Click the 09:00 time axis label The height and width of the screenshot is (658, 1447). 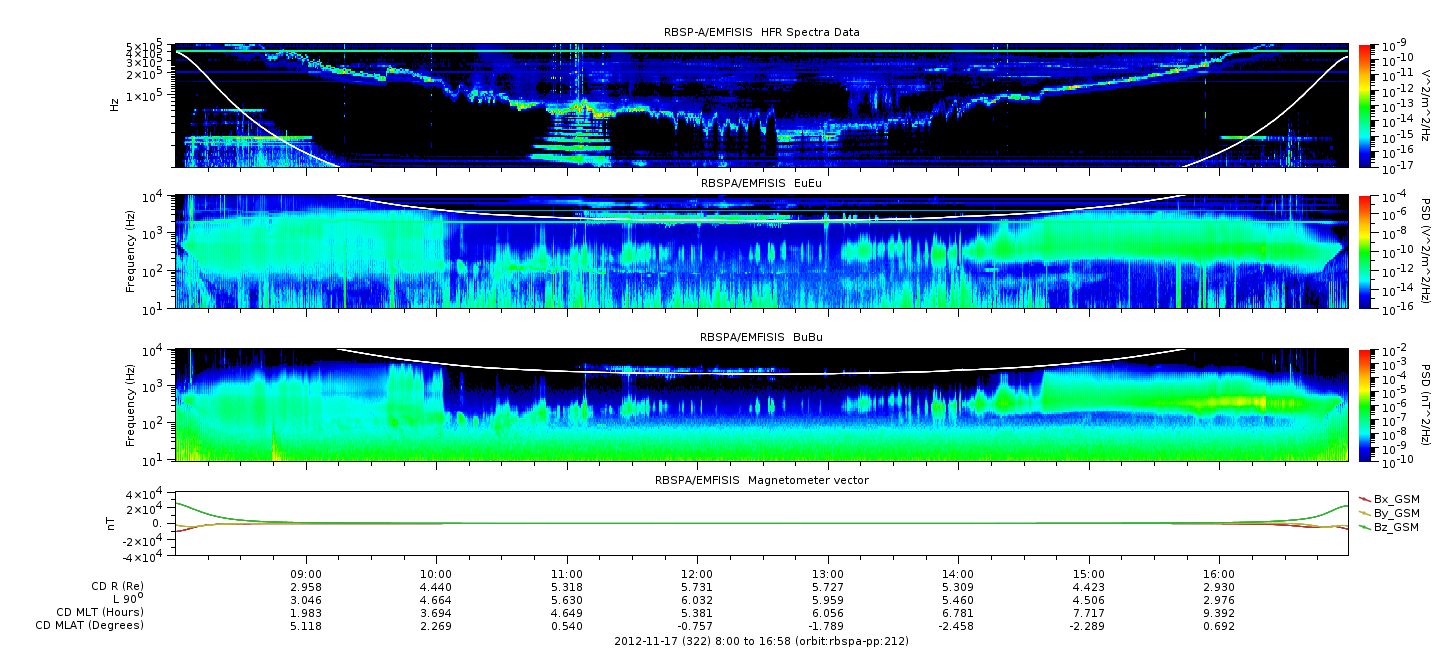[306, 575]
